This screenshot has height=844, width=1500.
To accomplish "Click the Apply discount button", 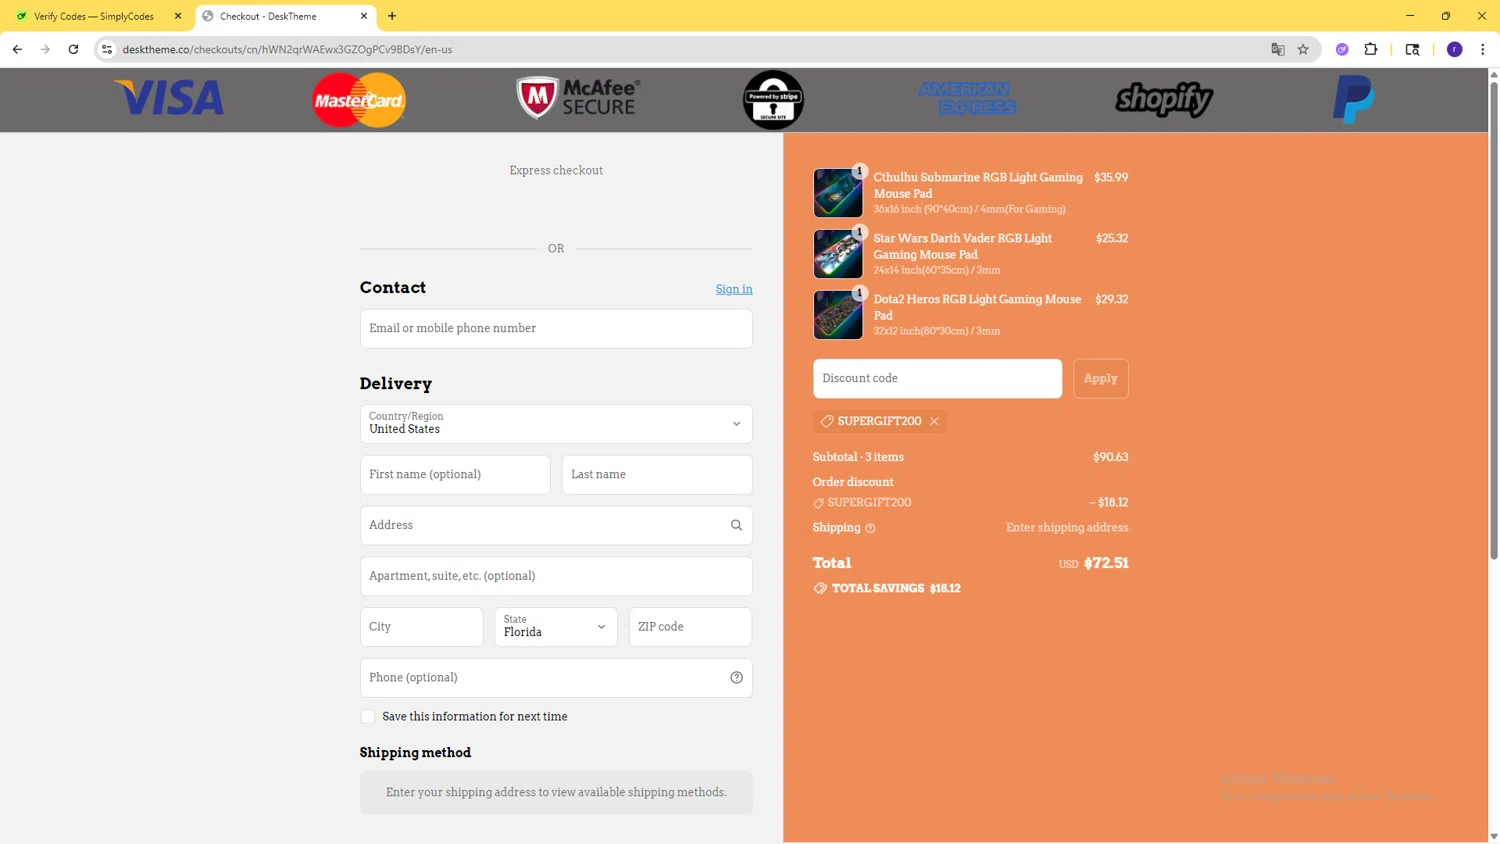I will click(x=1101, y=379).
